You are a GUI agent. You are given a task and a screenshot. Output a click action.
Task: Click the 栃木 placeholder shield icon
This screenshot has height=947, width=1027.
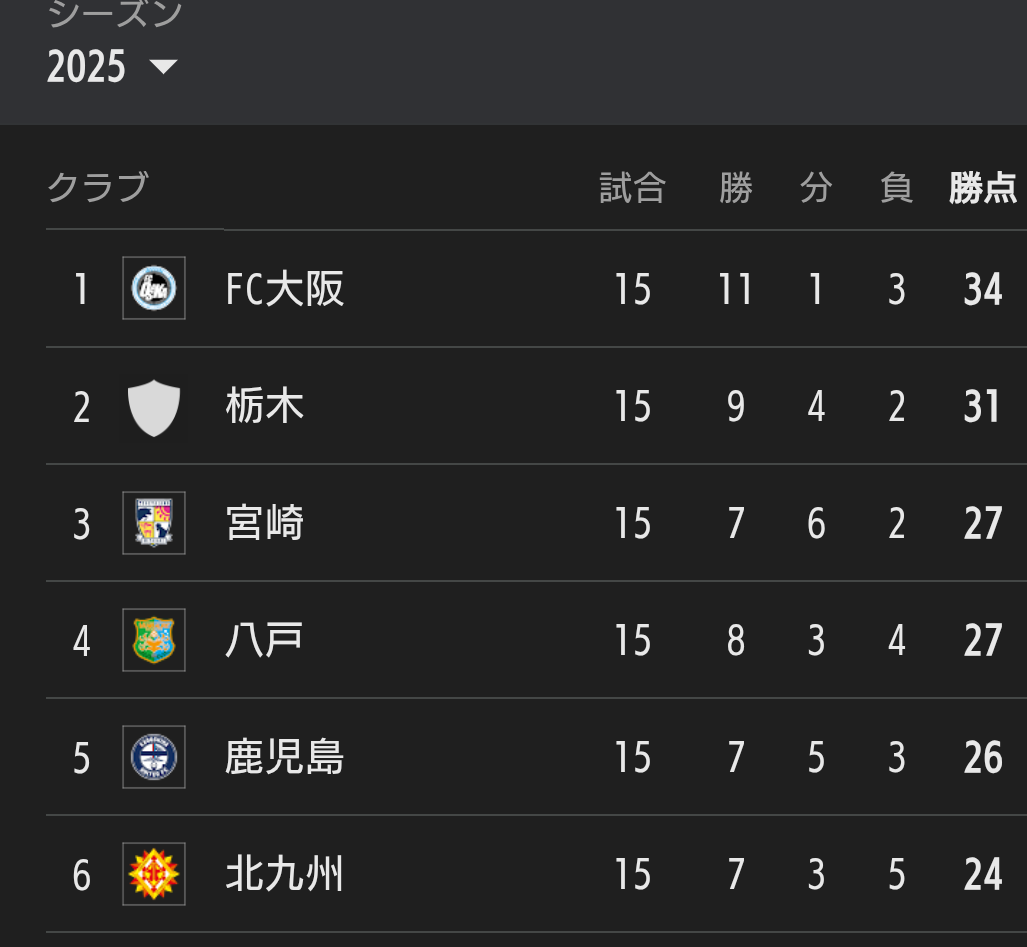pos(154,408)
